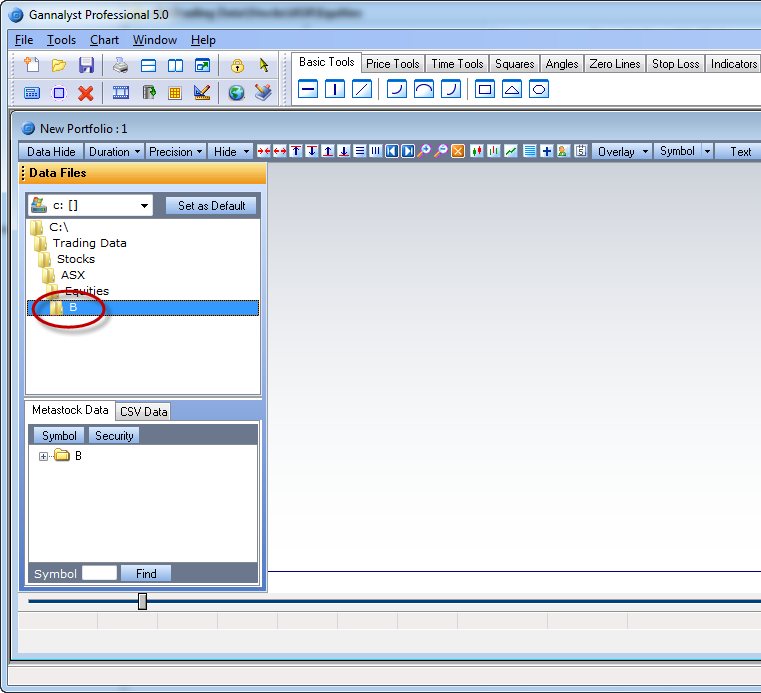761x693 pixels.
Task: Click the Text button in chart toolbar
Action: pos(740,152)
